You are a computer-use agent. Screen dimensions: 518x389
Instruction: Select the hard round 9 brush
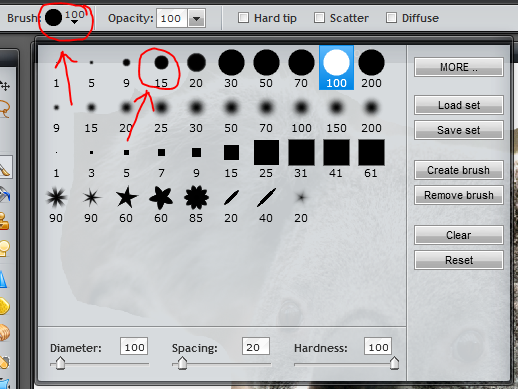click(x=126, y=68)
